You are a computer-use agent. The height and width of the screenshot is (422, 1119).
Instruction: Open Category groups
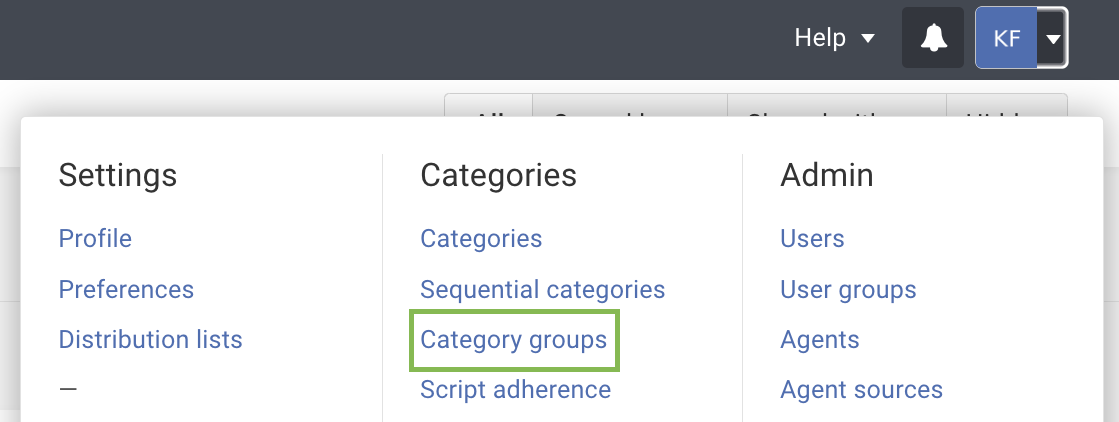point(513,339)
